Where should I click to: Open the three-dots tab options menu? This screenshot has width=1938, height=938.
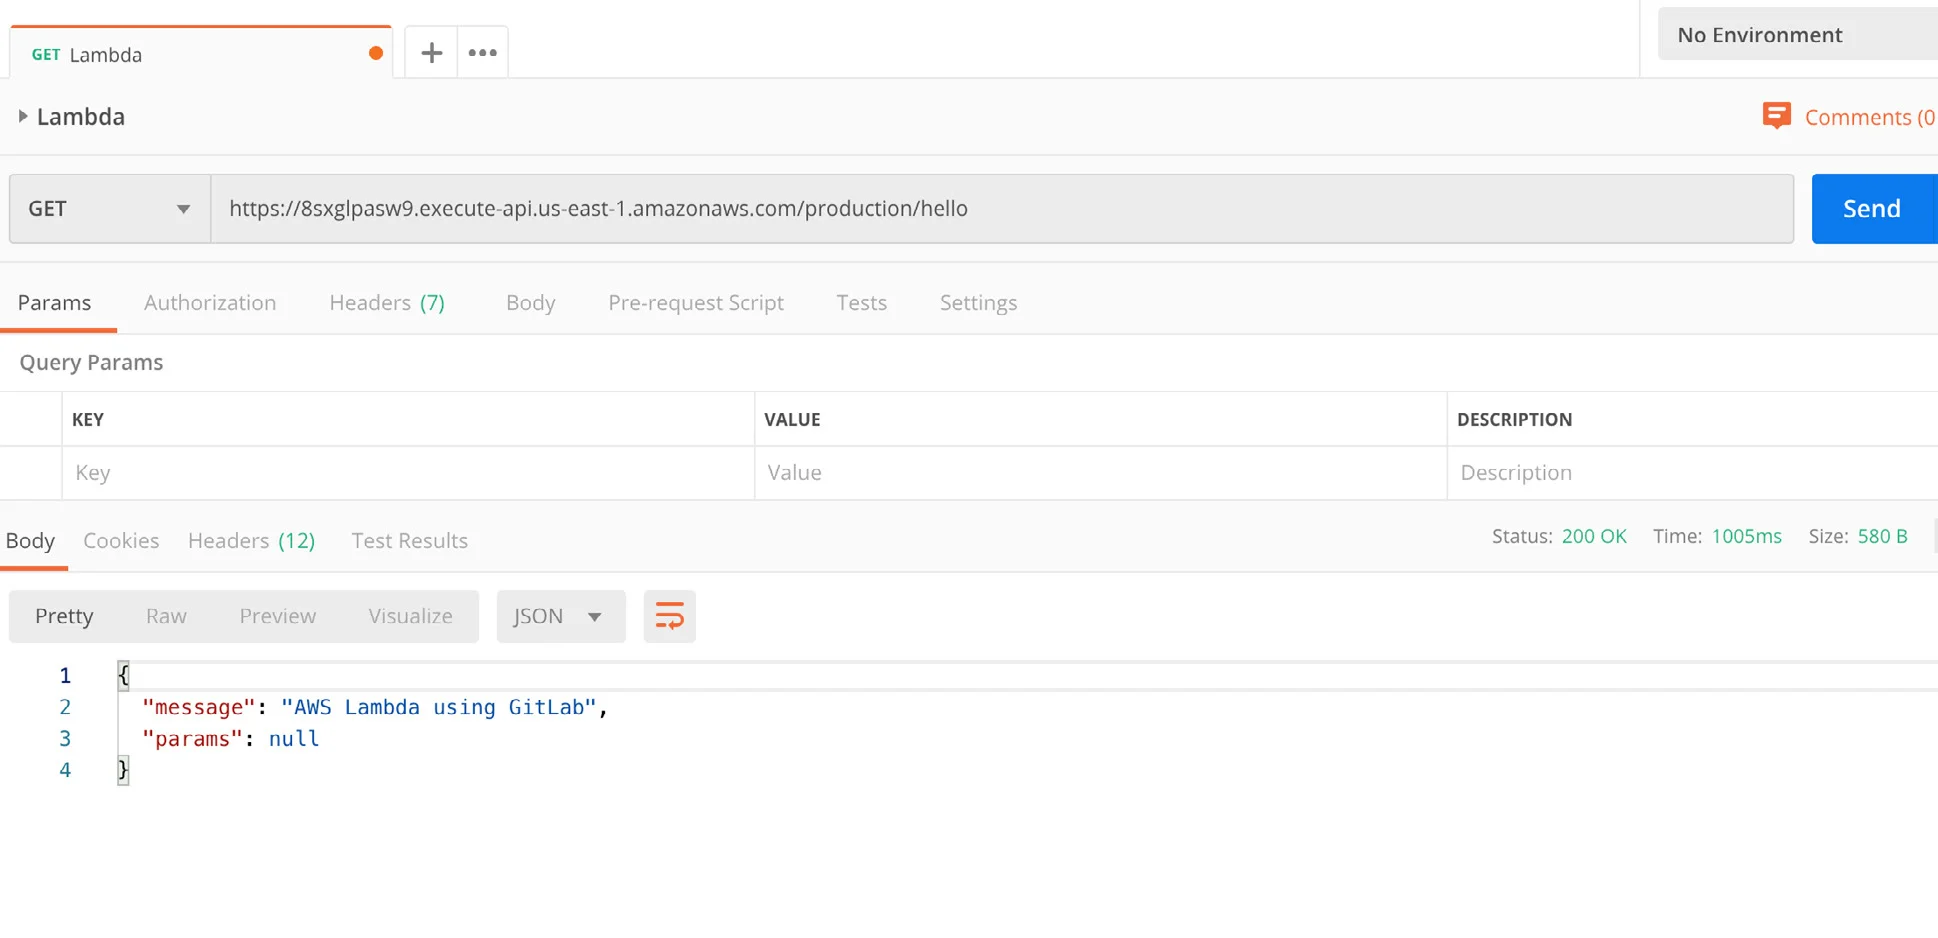[483, 53]
